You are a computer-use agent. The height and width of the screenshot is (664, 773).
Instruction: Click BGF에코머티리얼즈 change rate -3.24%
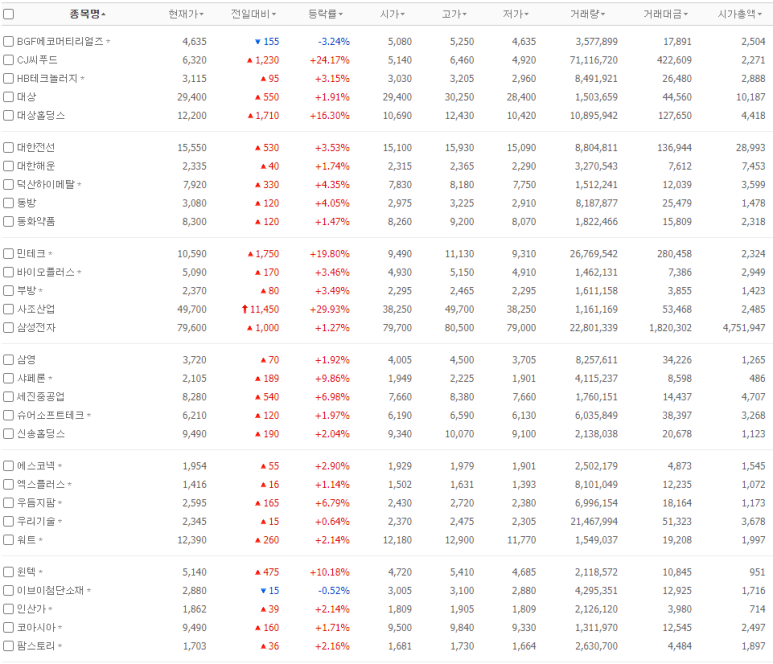pyautogui.click(x=334, y=42)
